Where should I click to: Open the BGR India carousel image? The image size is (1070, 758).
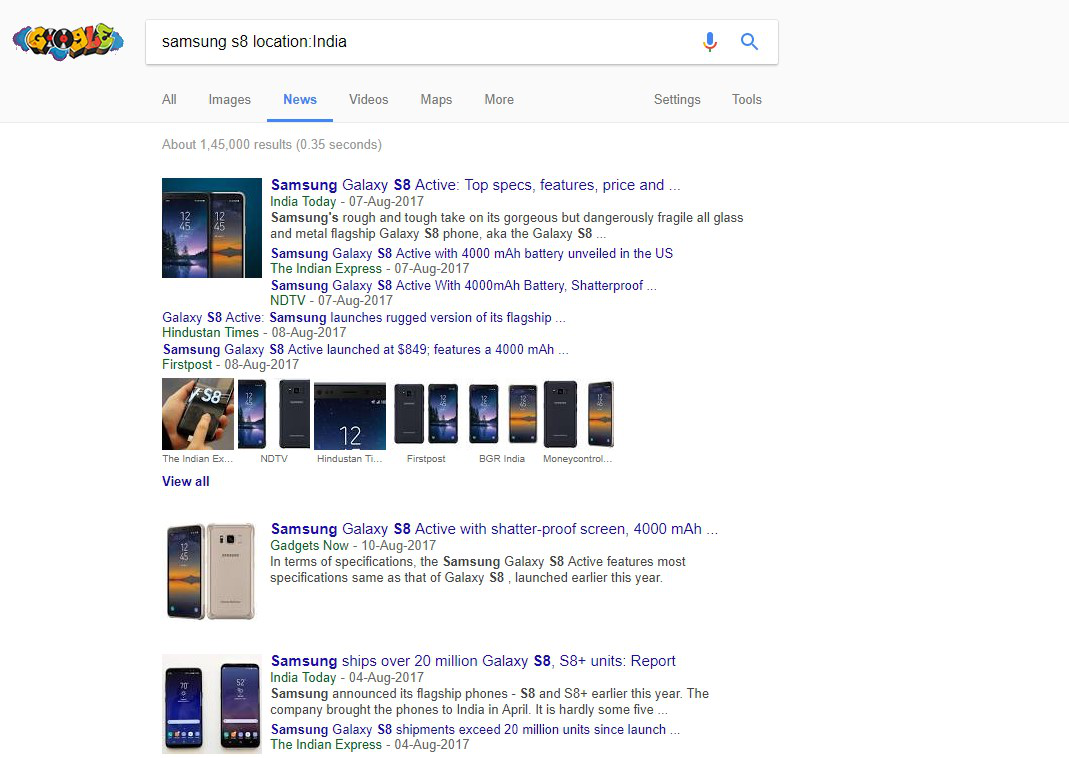[502, 414]
